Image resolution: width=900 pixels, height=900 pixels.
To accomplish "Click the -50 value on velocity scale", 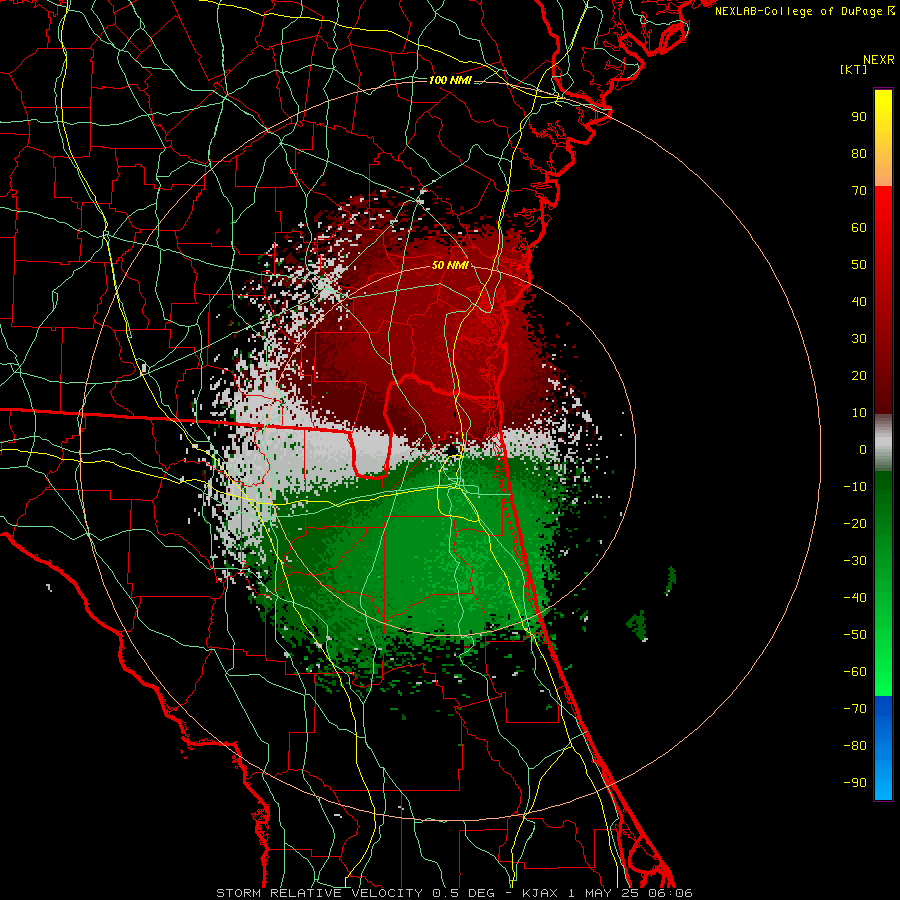I will tap(855, 635).
